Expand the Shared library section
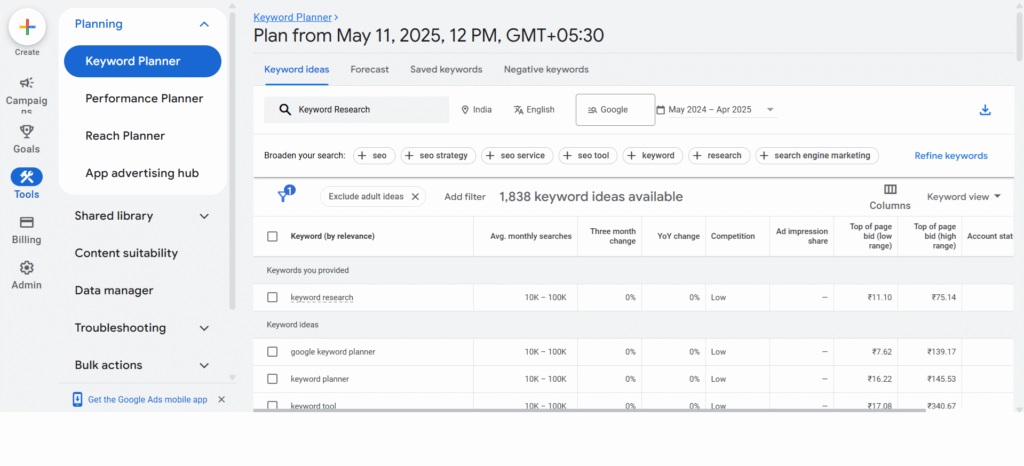The width and height of the screenshot is (1024, 466). pos(204,216)
